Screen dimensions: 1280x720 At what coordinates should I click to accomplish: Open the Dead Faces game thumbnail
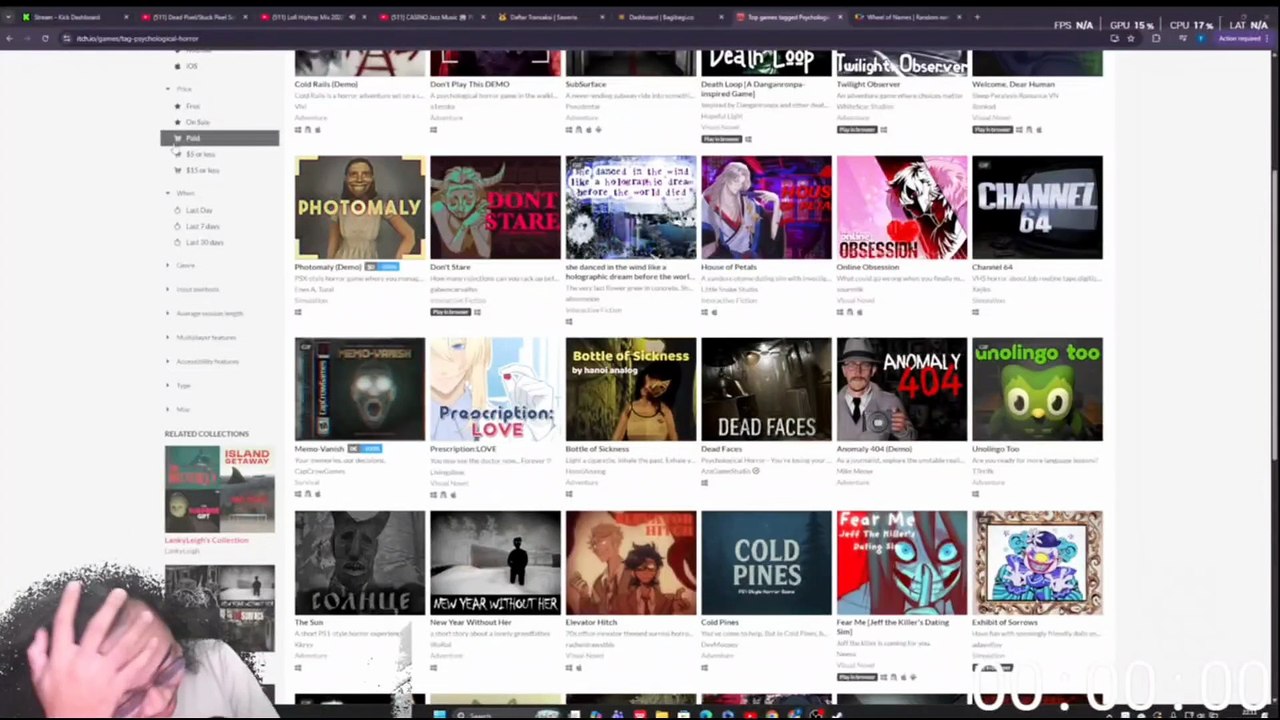point(766,389)
